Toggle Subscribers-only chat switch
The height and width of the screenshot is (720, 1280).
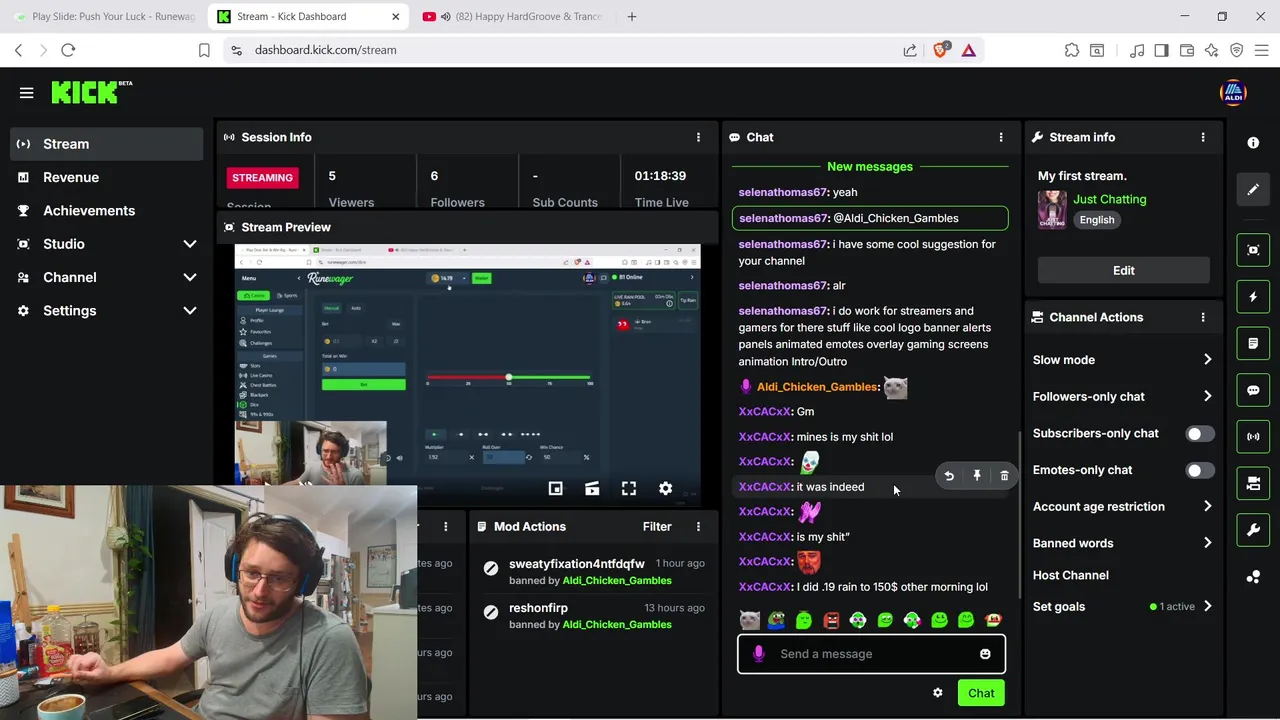click(1200, 433)
